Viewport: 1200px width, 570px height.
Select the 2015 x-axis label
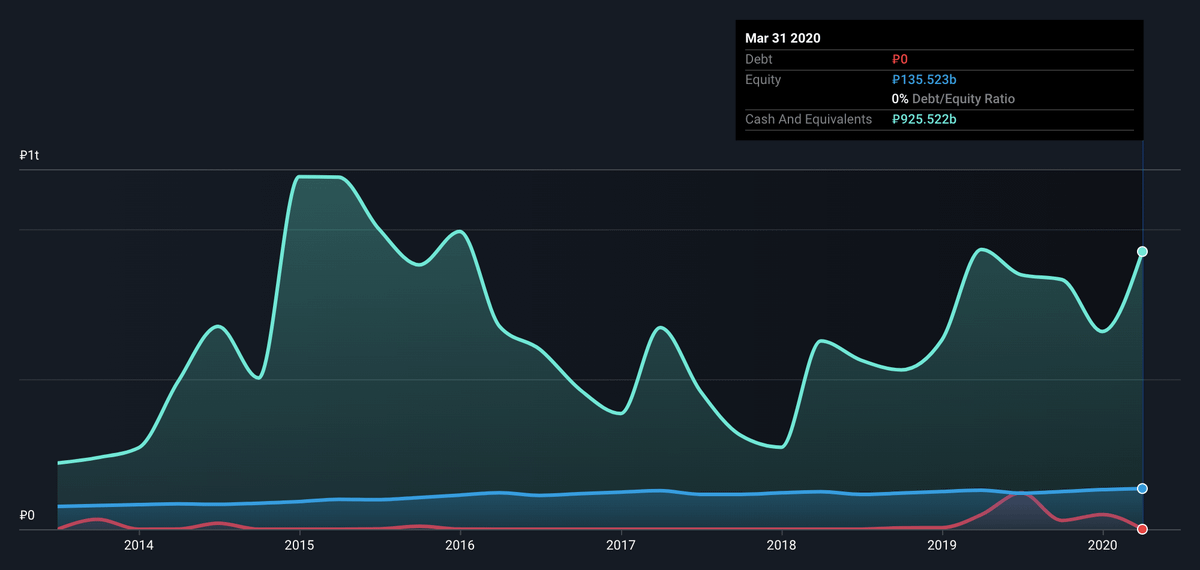[299, 545]
